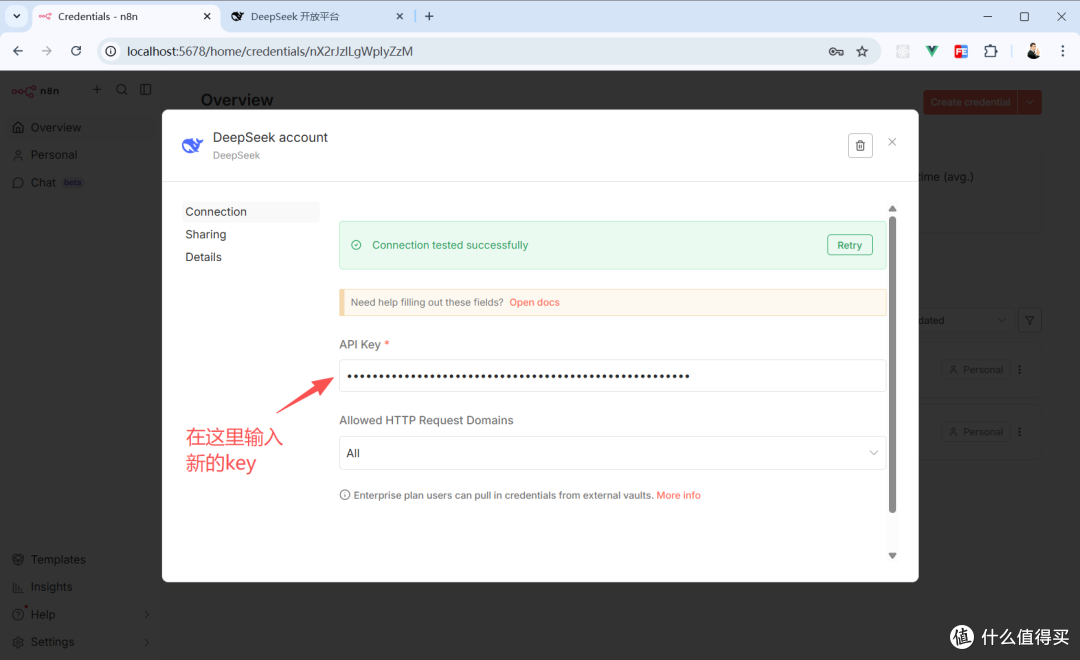Click the plus icon in n8n sidebar
This screenshot has height=660, width=1080.
(97, 90)
